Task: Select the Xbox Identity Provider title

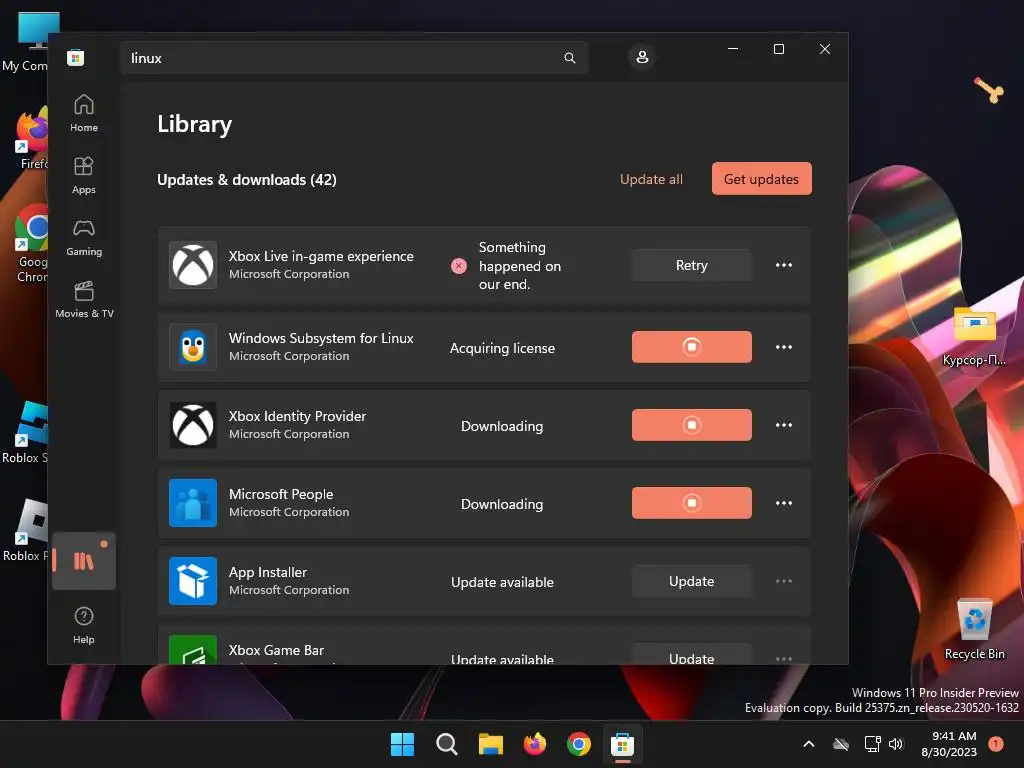Action: point(297,416)
